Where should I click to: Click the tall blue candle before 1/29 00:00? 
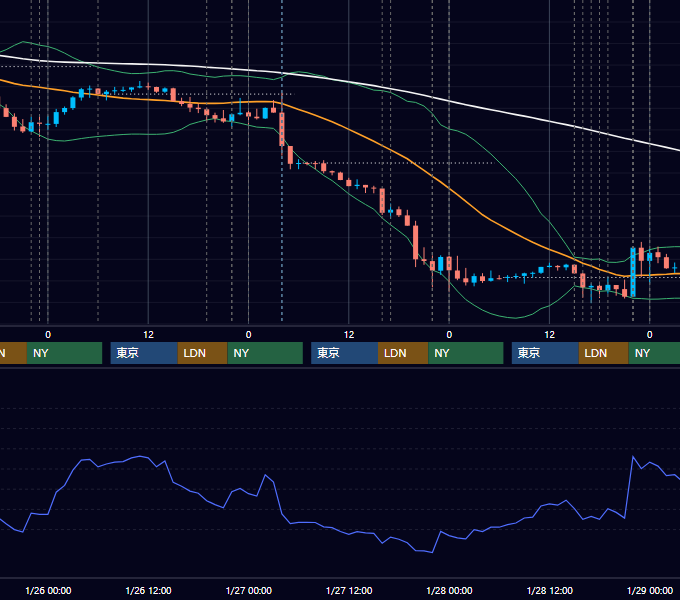click(633, 272)
